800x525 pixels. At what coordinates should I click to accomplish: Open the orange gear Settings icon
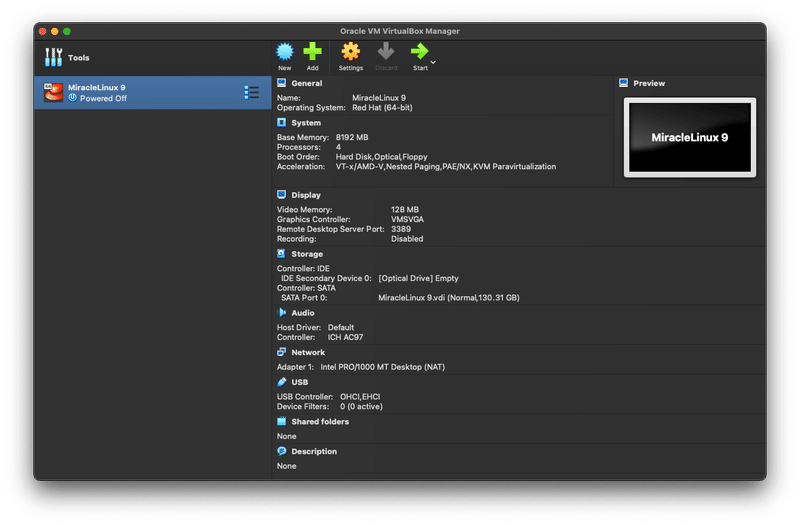[351, 52]
